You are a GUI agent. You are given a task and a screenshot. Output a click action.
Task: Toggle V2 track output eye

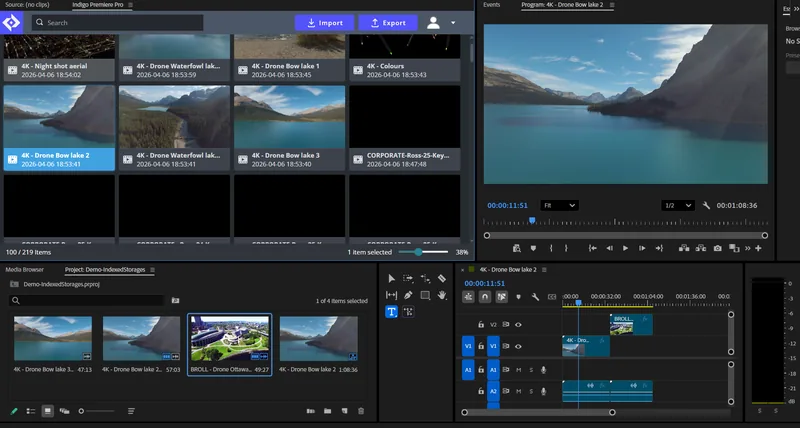coord(518,324)
